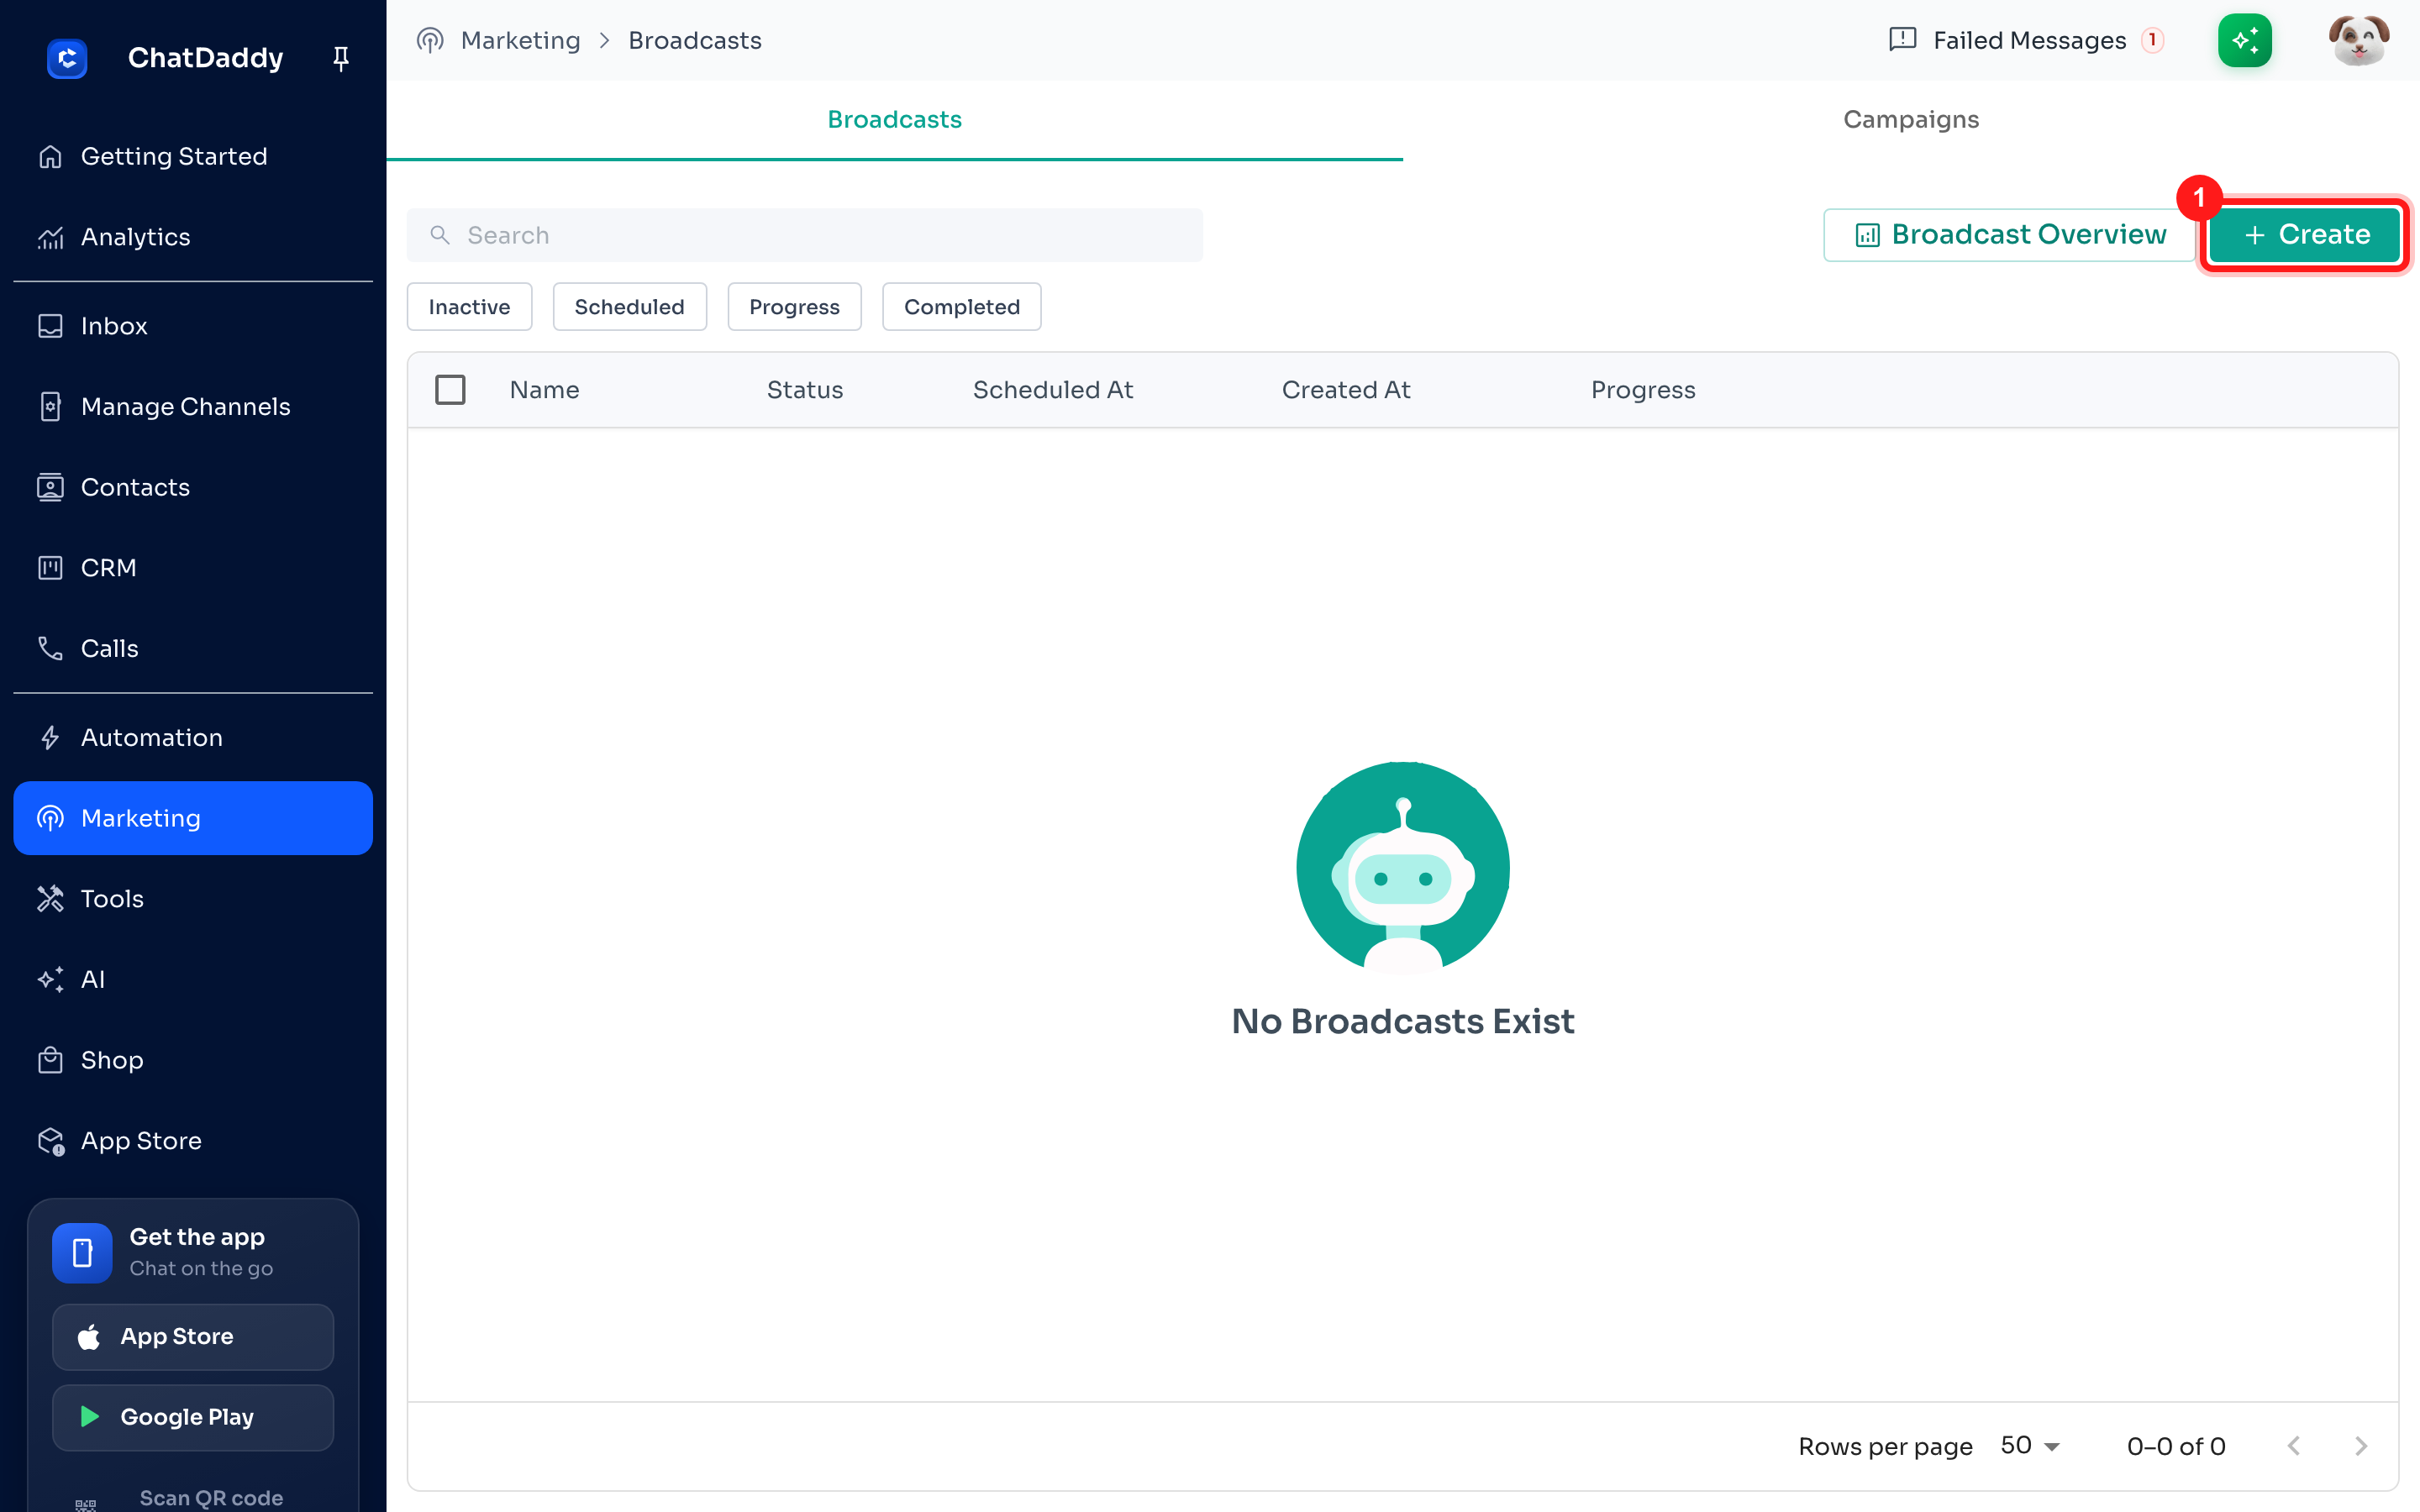
Task: Open Manage Channels
Action: [193, 406]
